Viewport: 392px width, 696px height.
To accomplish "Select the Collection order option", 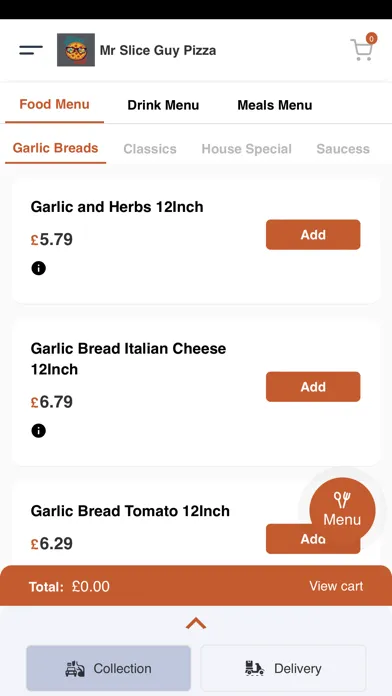I will pos(109,668).
